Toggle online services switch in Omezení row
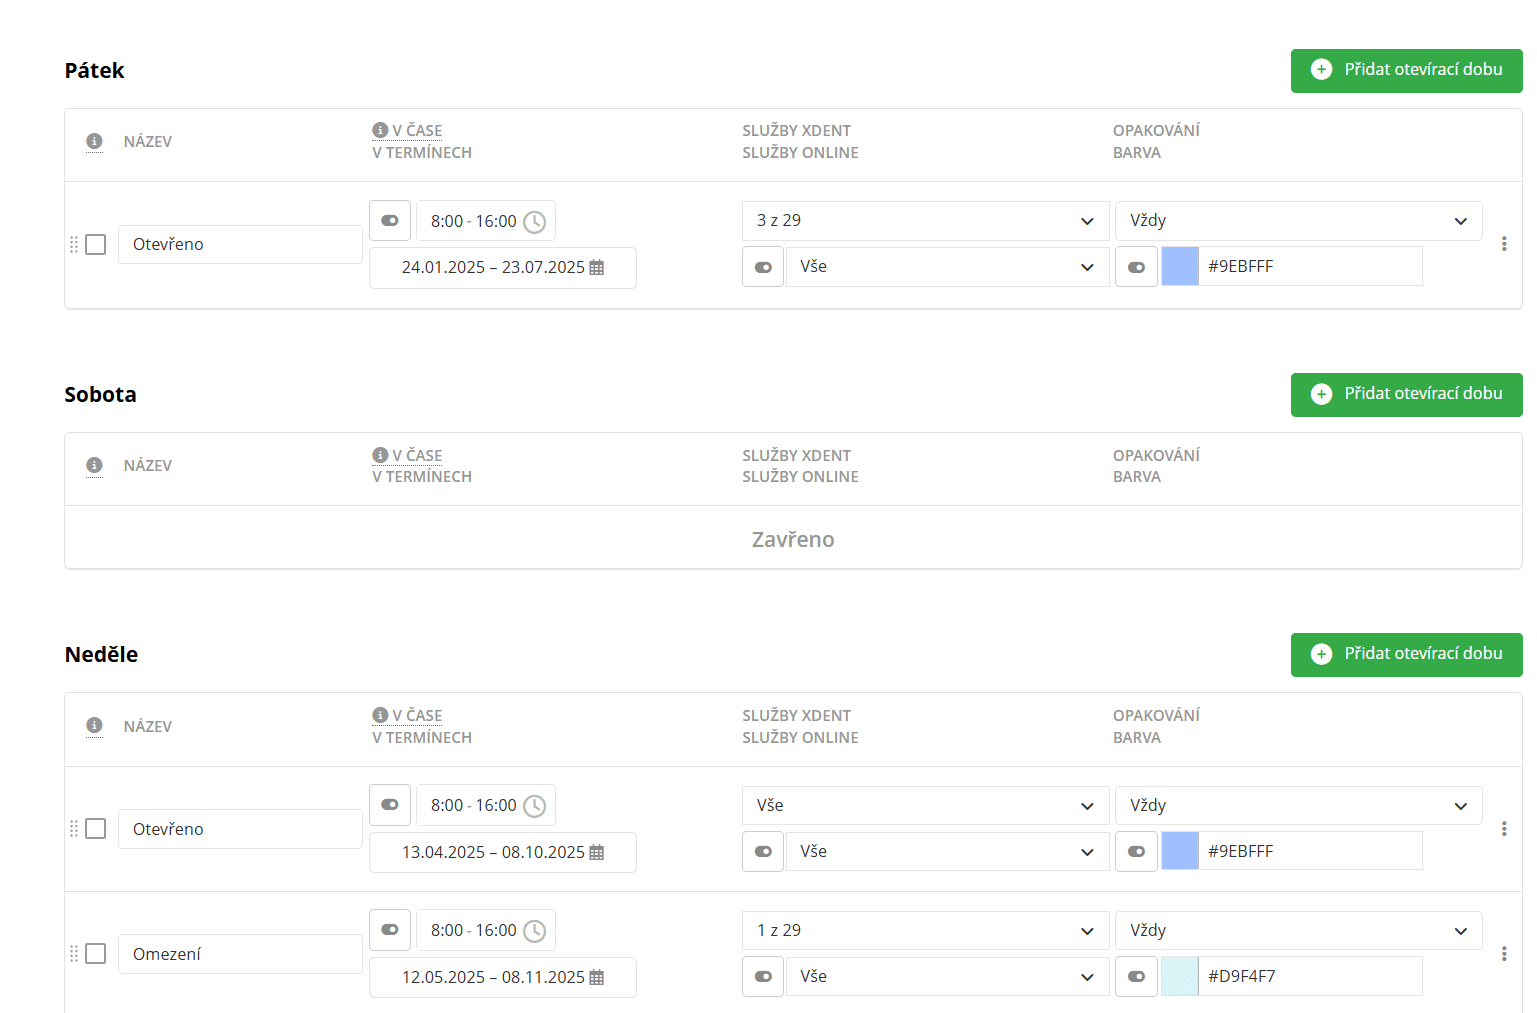This screenshot has height=1013, width=1537. (763, 977)
